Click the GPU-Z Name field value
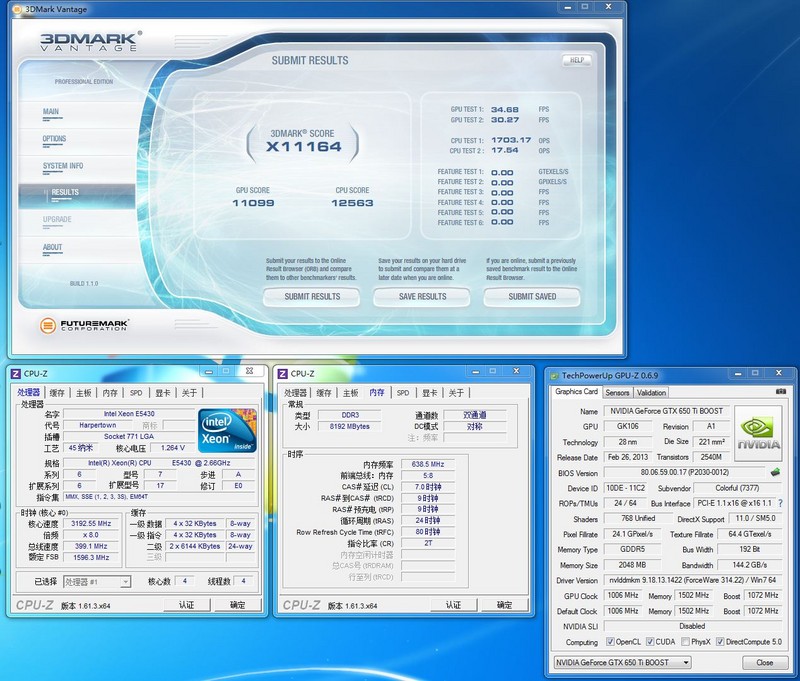This screenshot has width=800, height=681. (666, 411)
